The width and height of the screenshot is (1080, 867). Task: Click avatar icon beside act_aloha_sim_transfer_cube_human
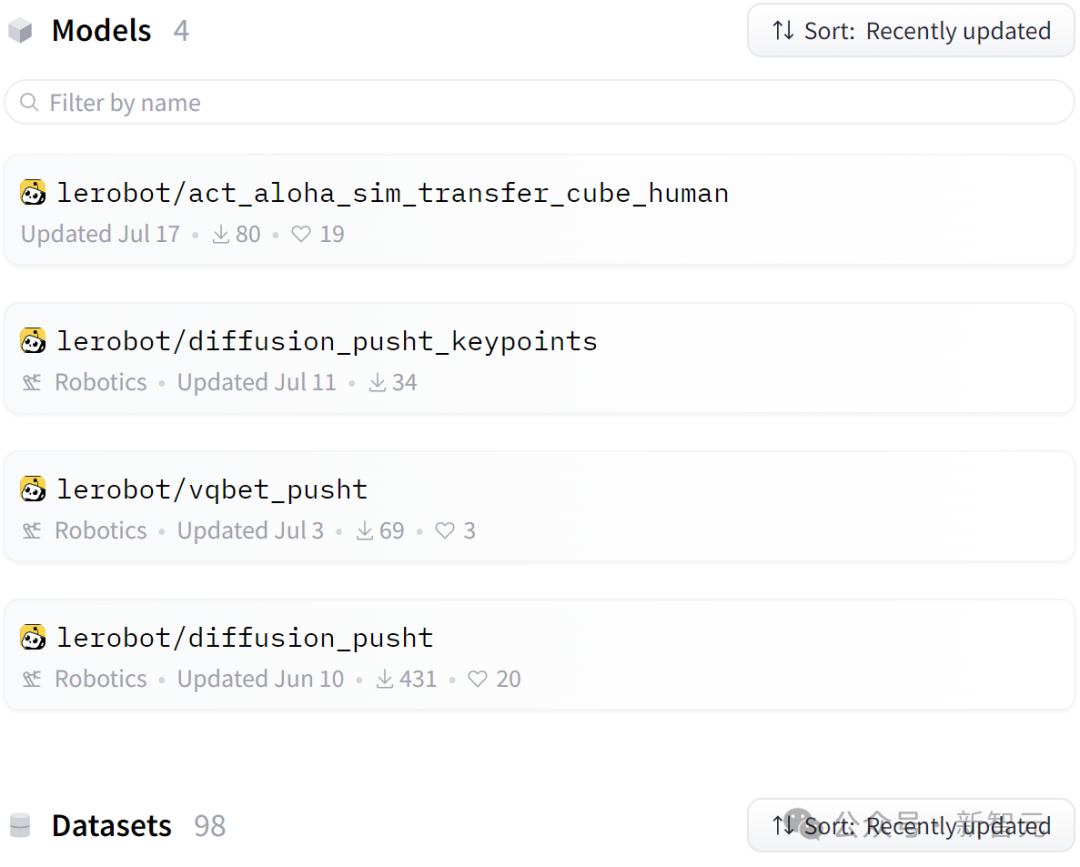tap(33, 193)
